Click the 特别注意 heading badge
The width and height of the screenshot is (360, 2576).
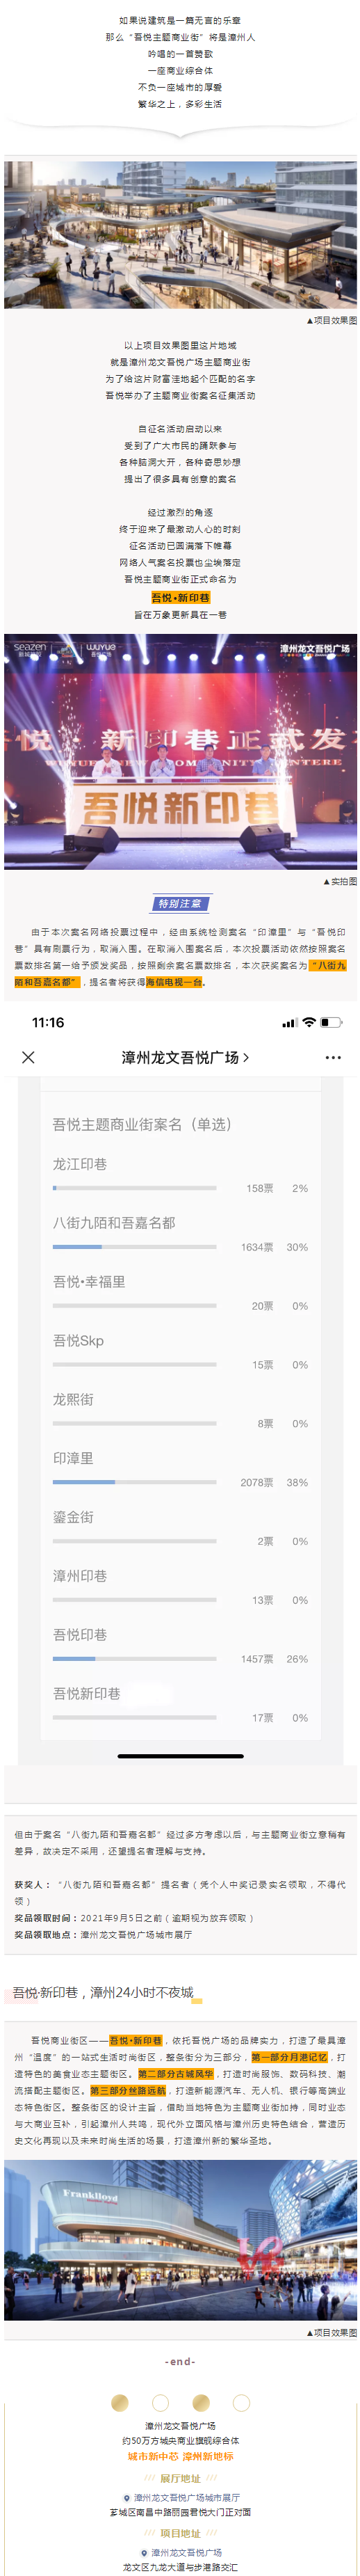pyautogui.click(x=180, y=903)
